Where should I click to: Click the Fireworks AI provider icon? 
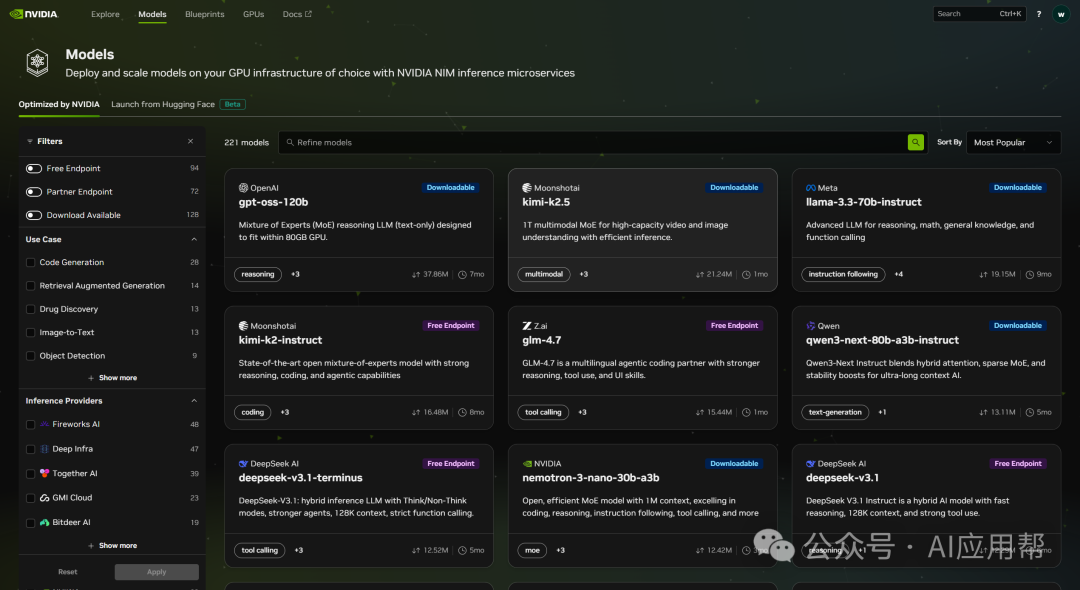point(44,424)
